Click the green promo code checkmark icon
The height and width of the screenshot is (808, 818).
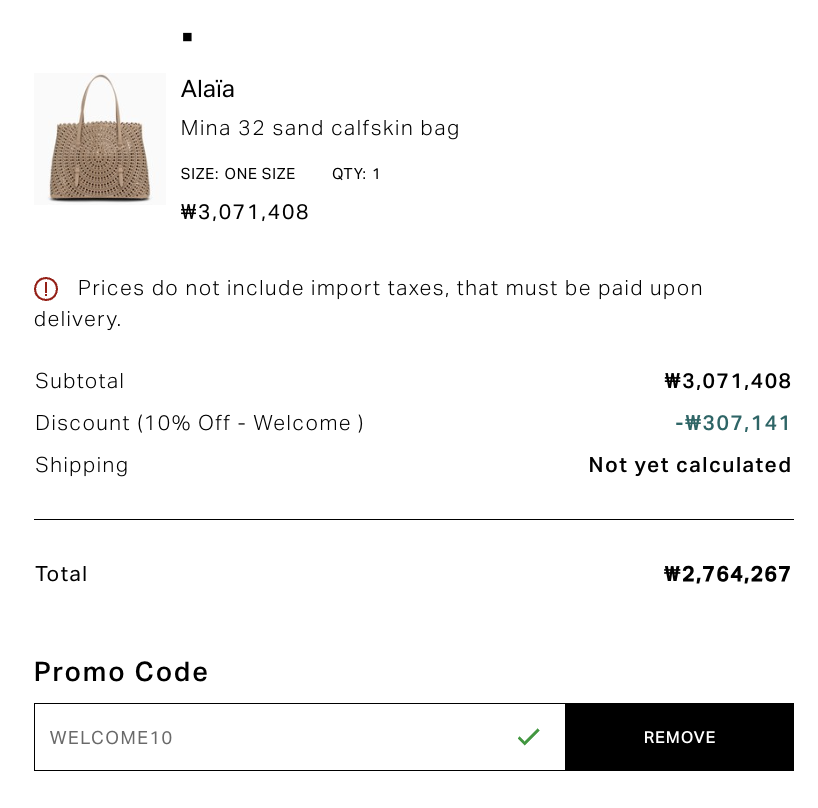pos(528,737)
